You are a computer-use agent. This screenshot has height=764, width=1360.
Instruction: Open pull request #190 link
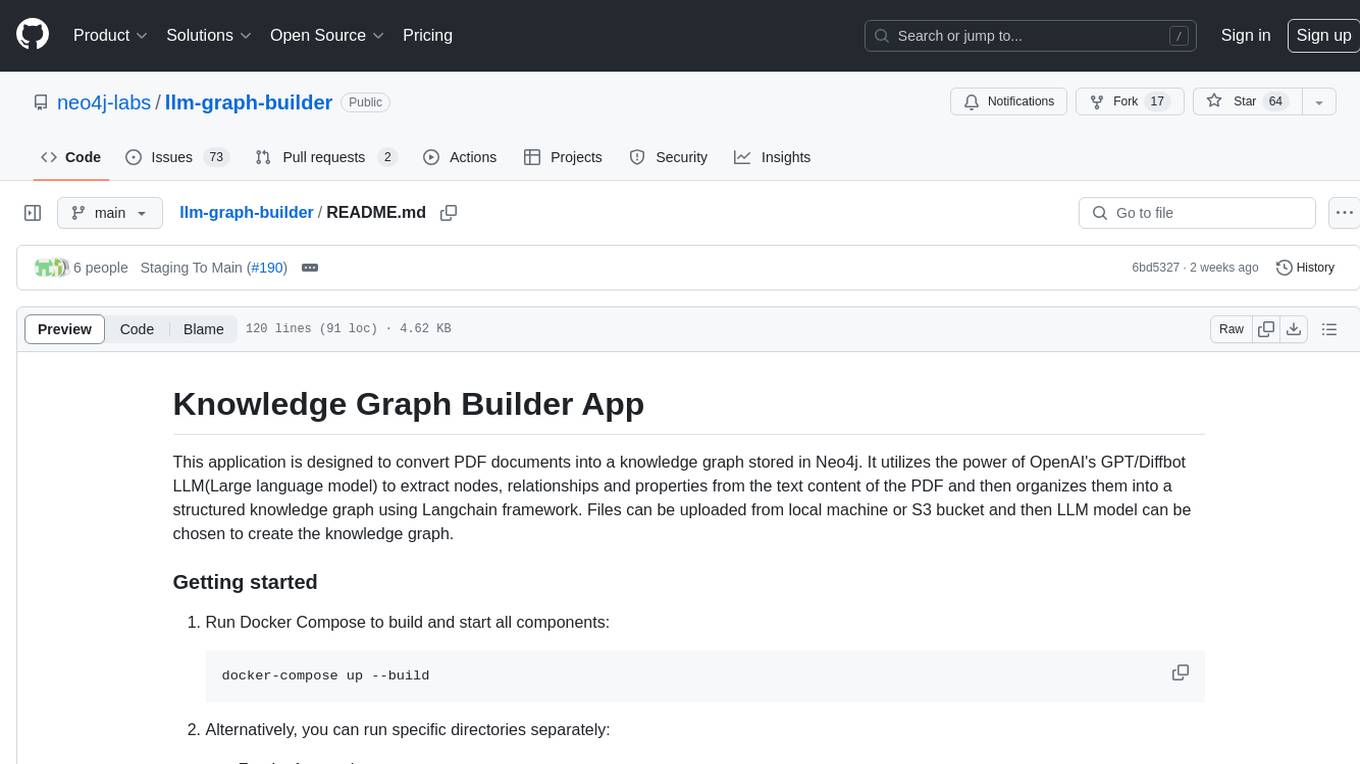tap(266, 268)
